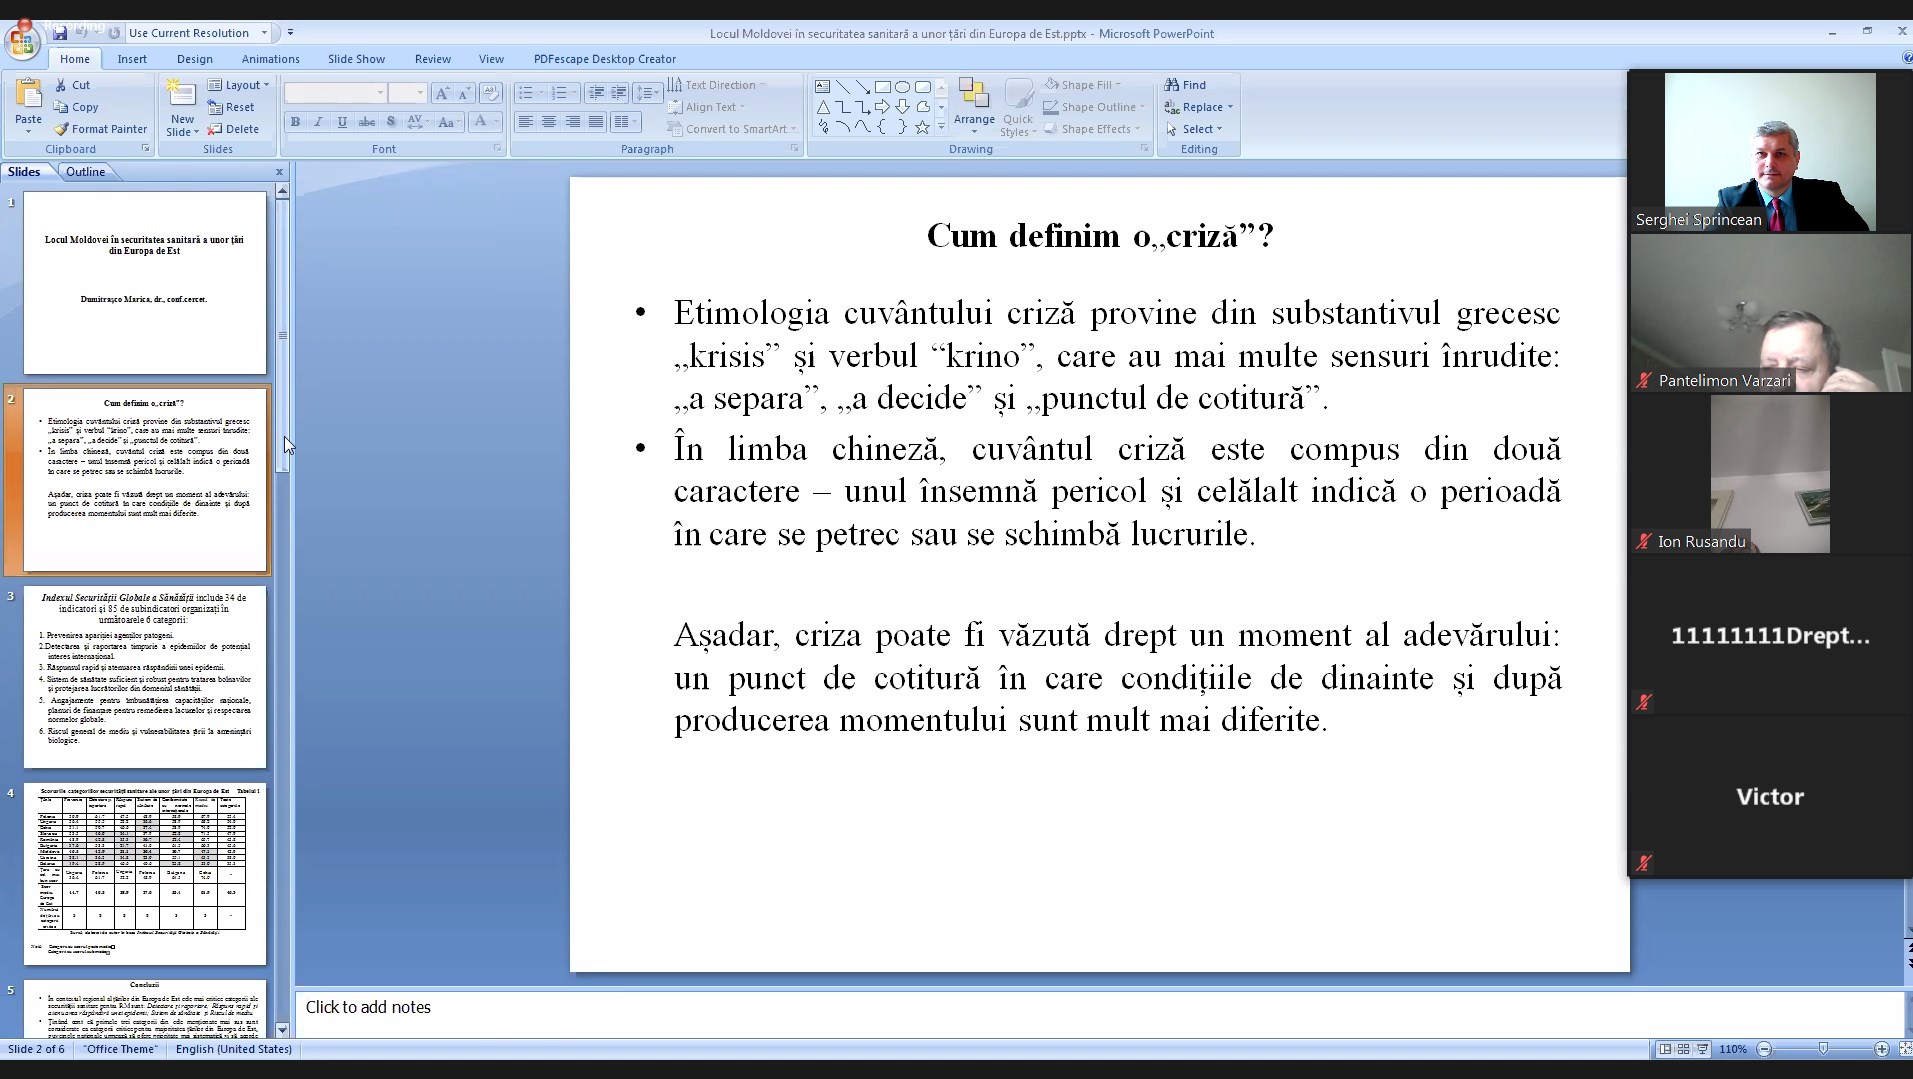Switch to the Outline pane tab

click(x=85, y=172)
